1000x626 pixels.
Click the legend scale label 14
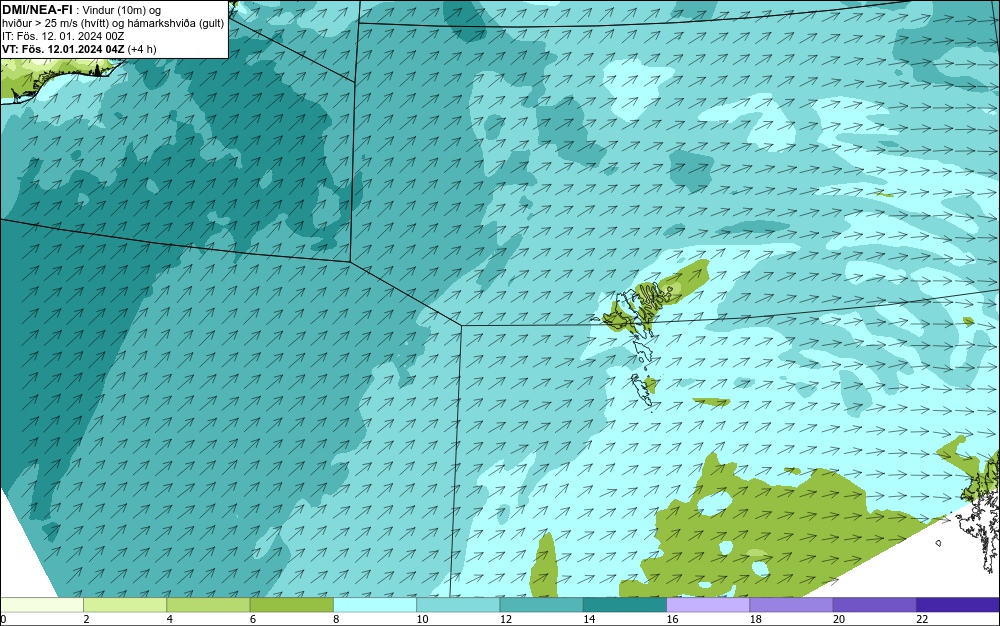coord(589,619)
